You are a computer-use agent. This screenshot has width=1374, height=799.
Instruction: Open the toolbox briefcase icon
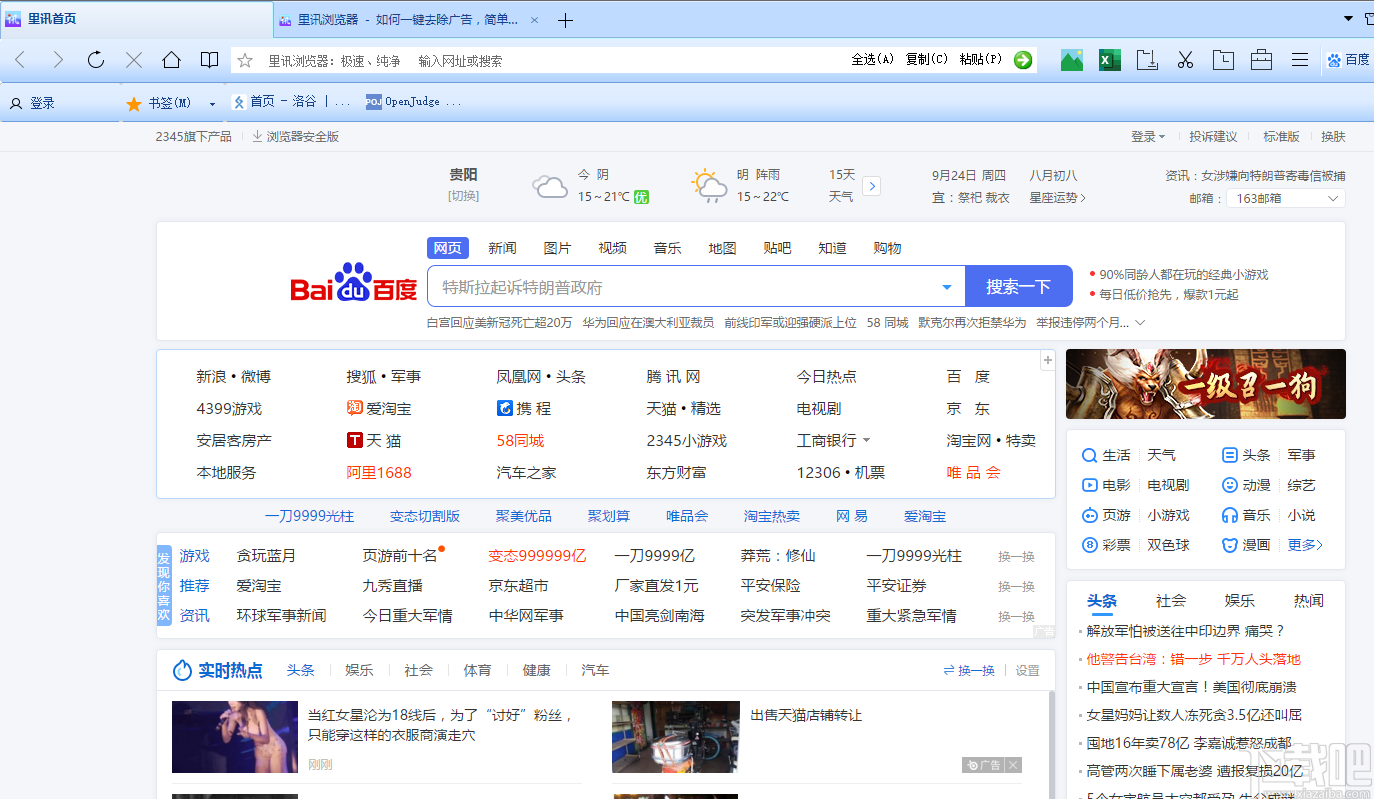click(1261, 60)
